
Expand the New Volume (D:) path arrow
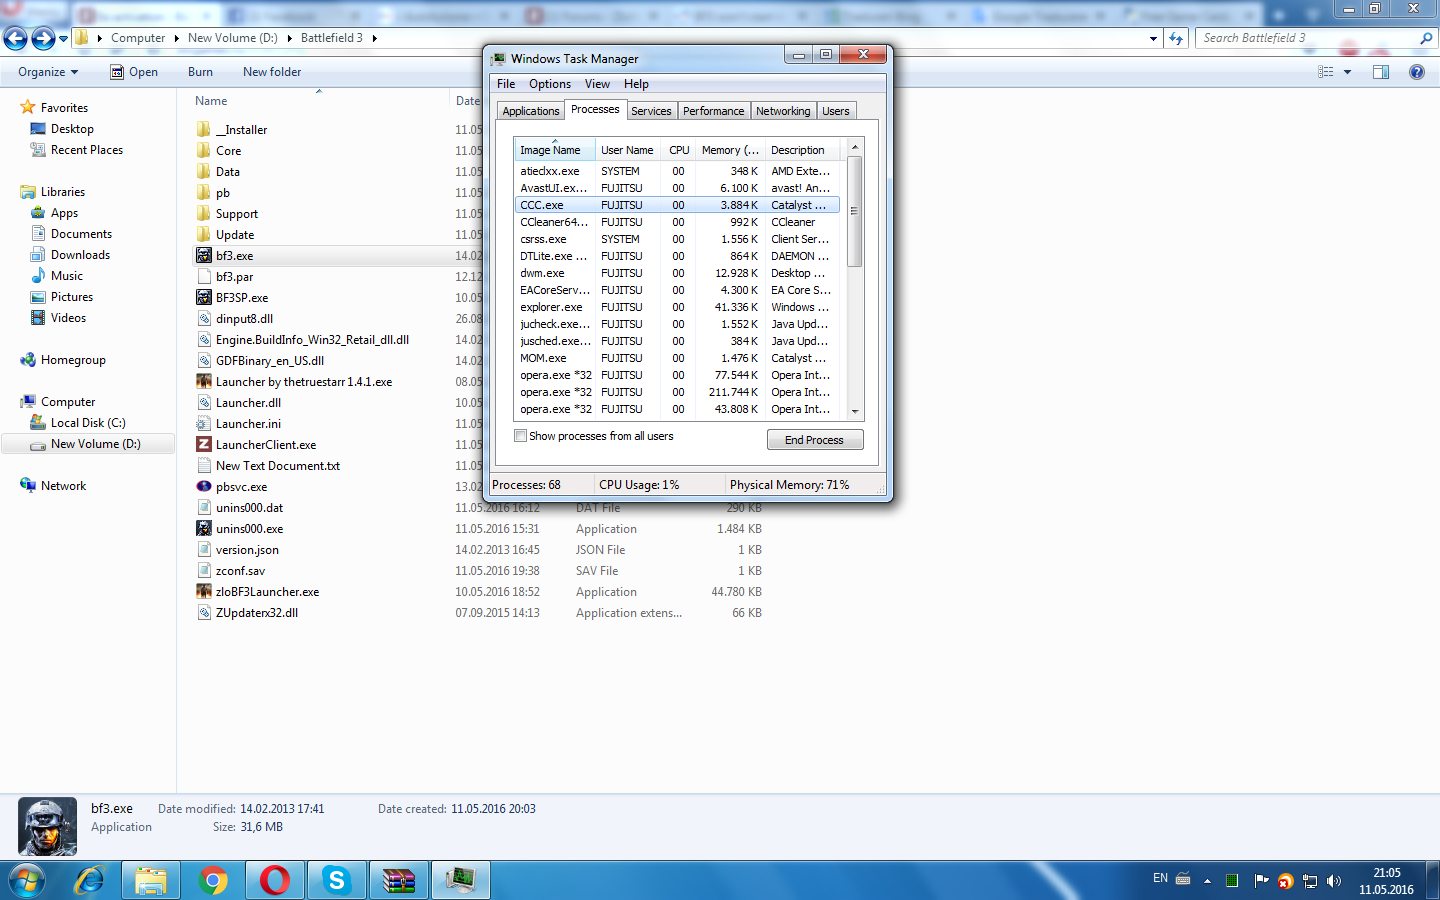click(x=290, y=38)
